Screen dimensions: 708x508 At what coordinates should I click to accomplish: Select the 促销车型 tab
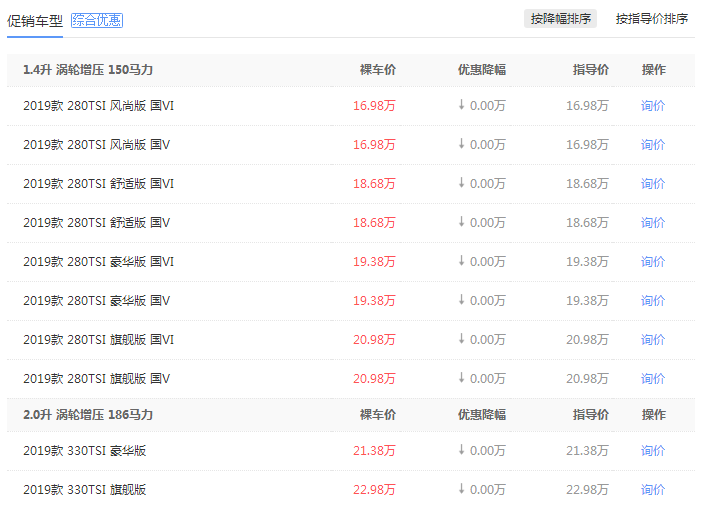coord(35,20)
